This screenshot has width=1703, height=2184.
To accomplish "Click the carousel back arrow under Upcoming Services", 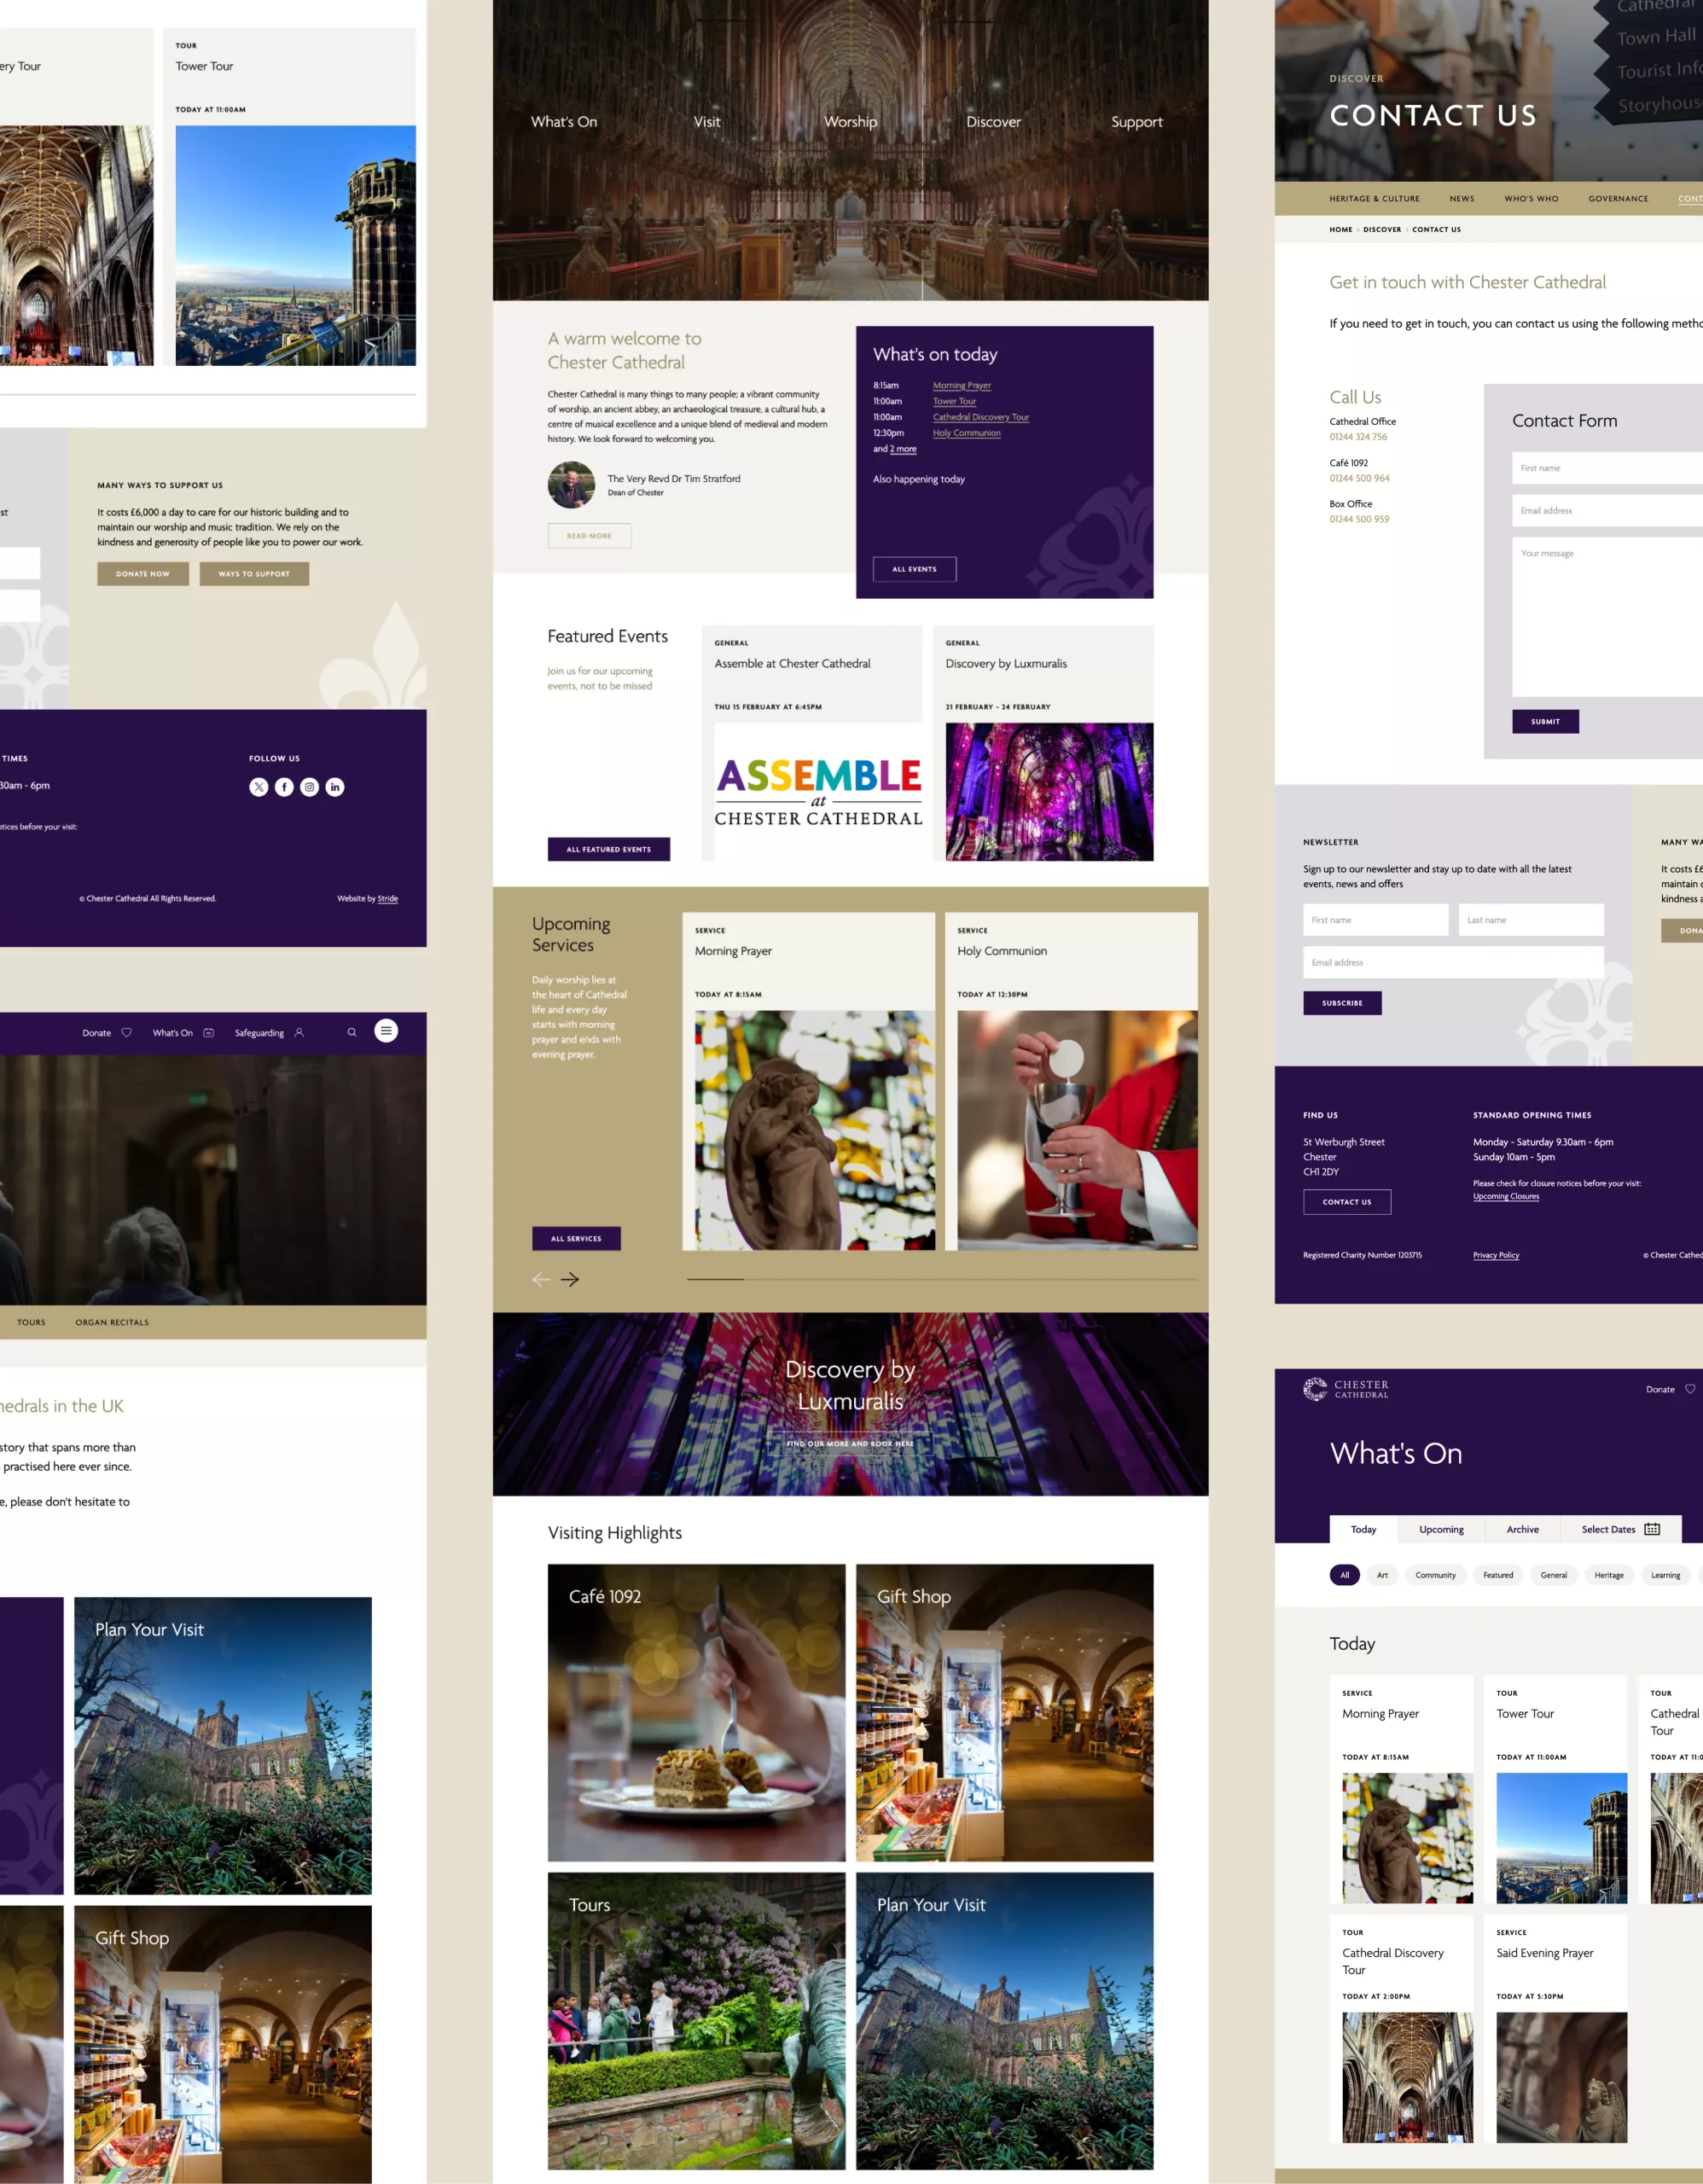I will click(x=541, y=1279).
